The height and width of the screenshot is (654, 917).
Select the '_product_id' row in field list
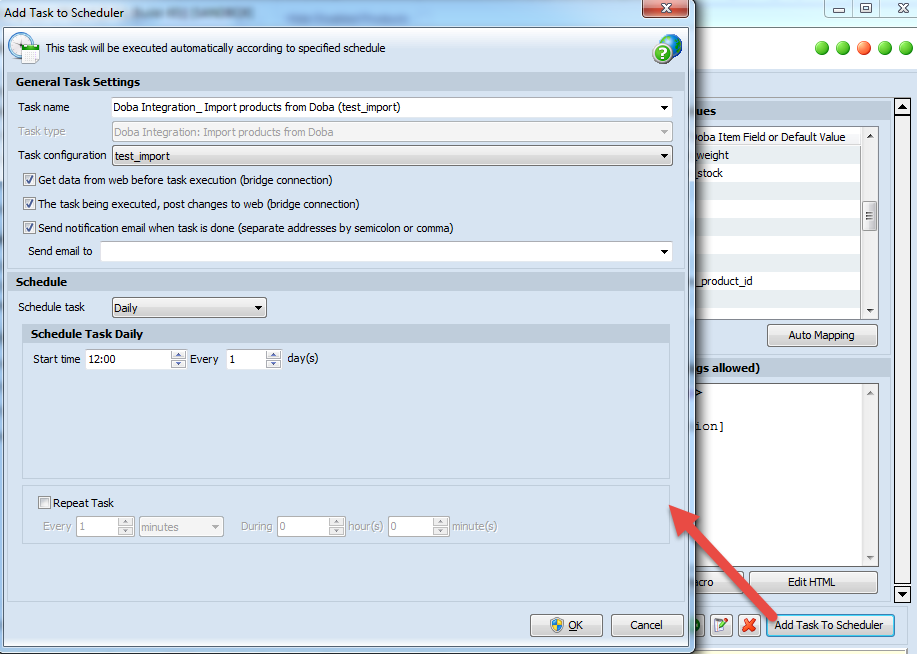[777, 281]
